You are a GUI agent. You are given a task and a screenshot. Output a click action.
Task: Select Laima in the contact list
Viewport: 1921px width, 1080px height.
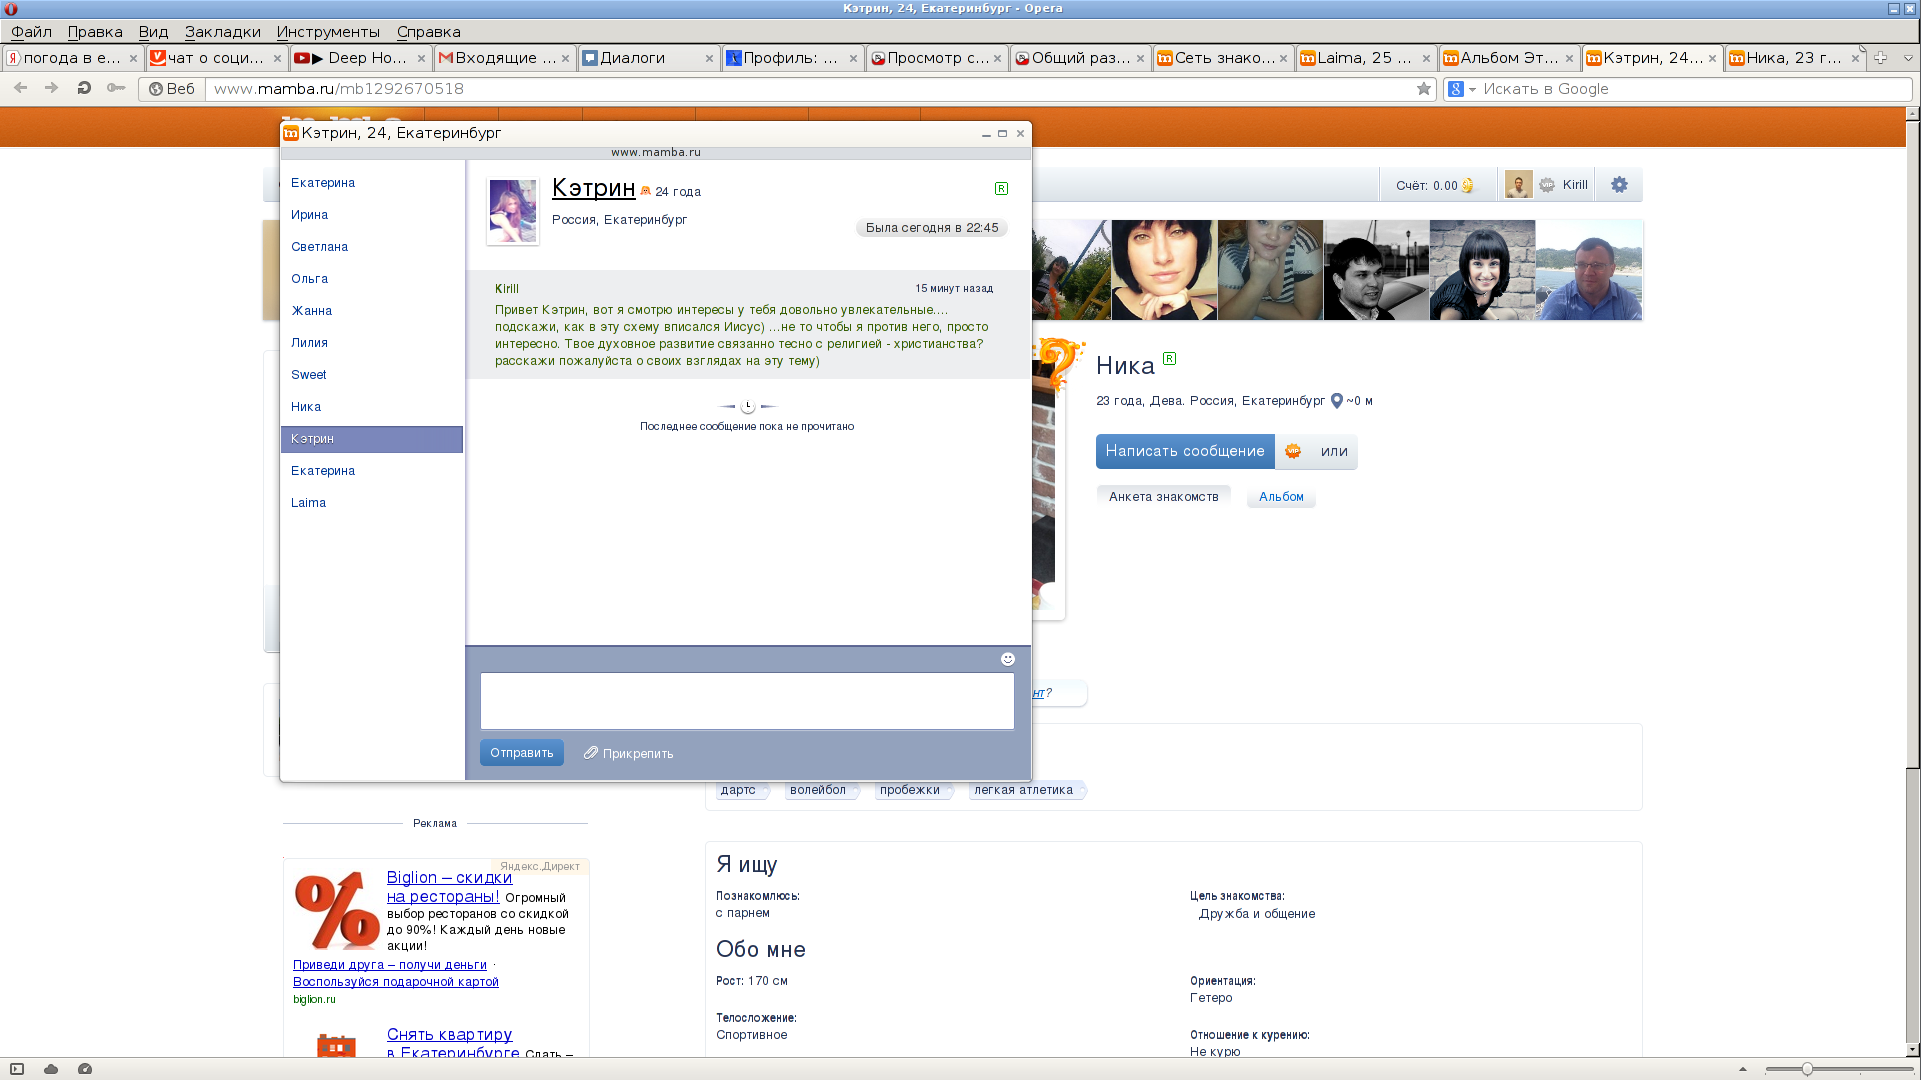(309, 503)
